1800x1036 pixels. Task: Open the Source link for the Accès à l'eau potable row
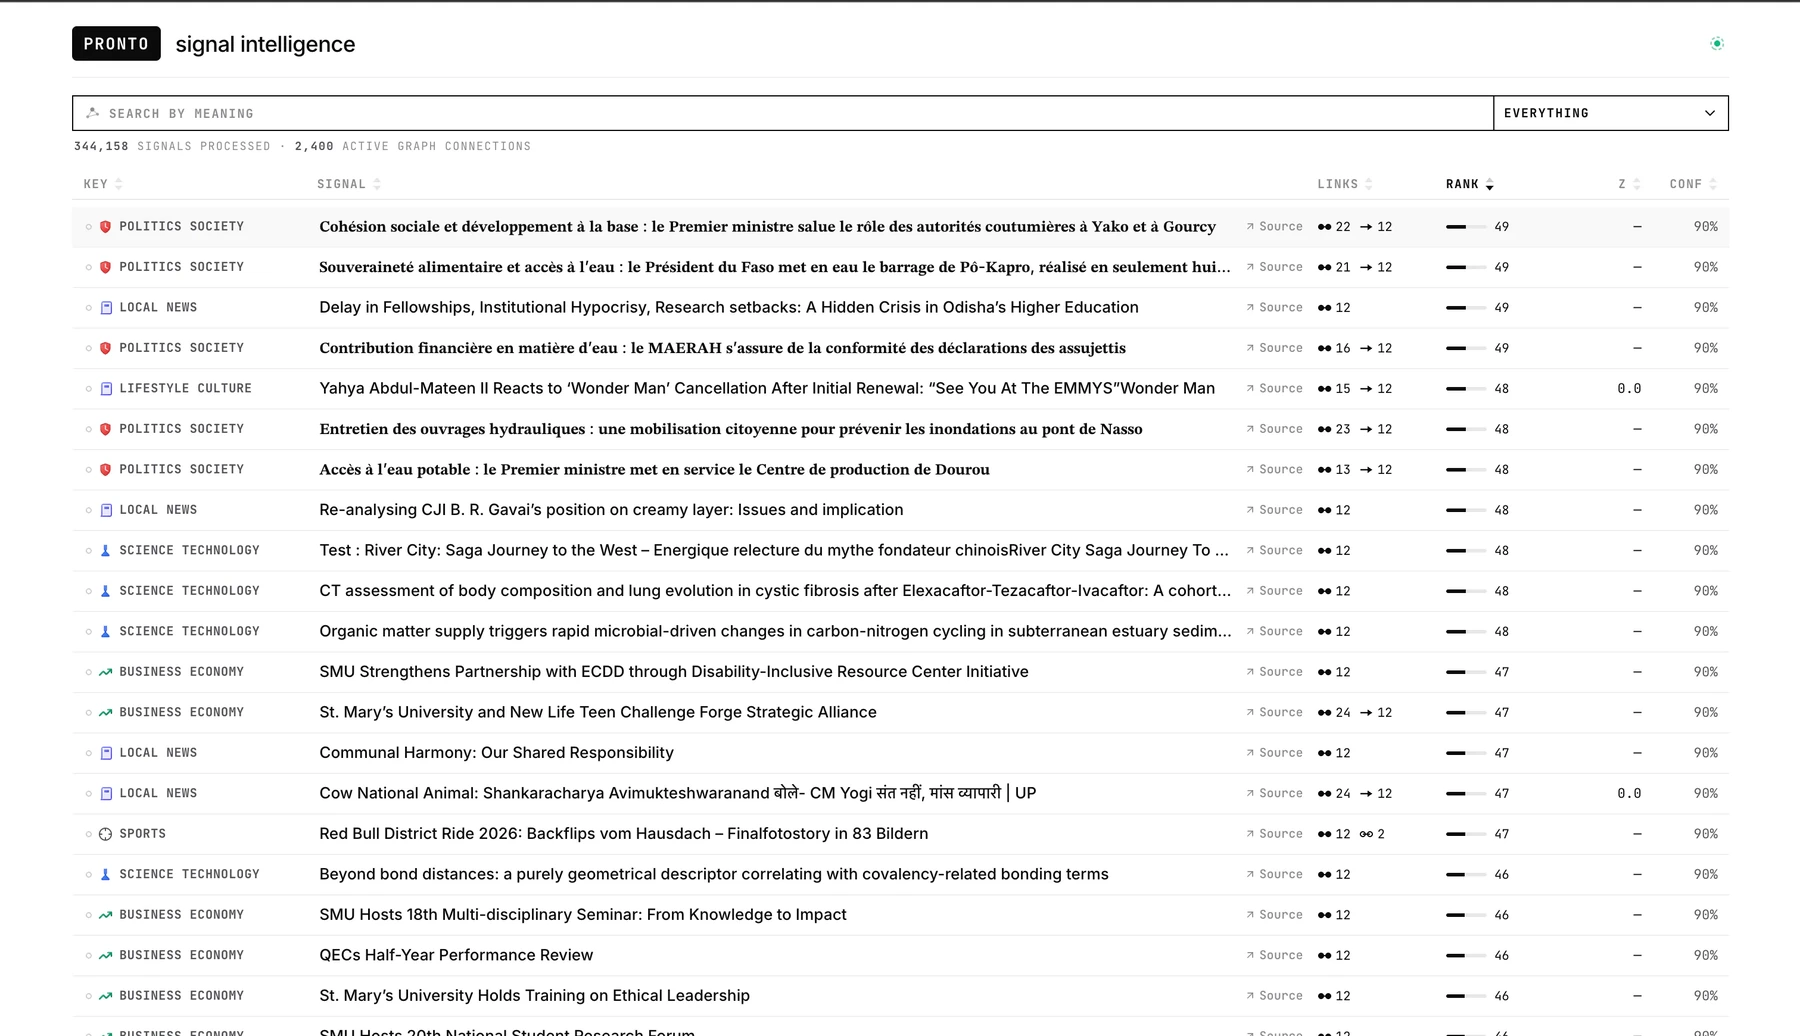point(1274,470)
